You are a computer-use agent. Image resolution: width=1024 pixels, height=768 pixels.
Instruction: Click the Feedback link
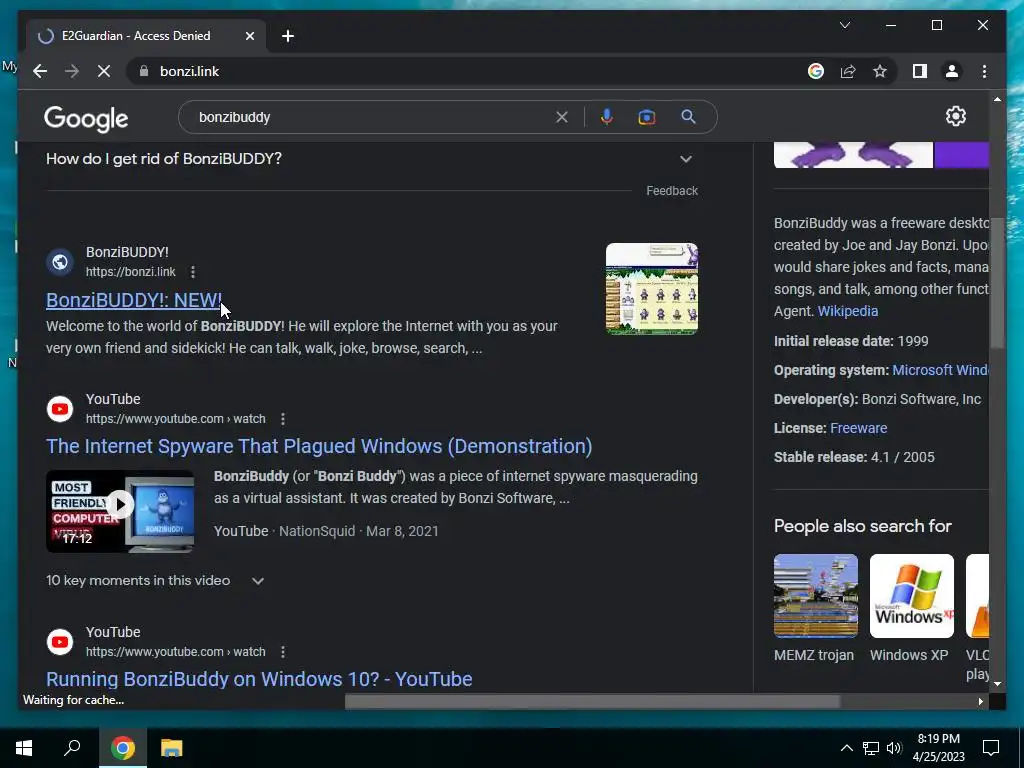672,191
